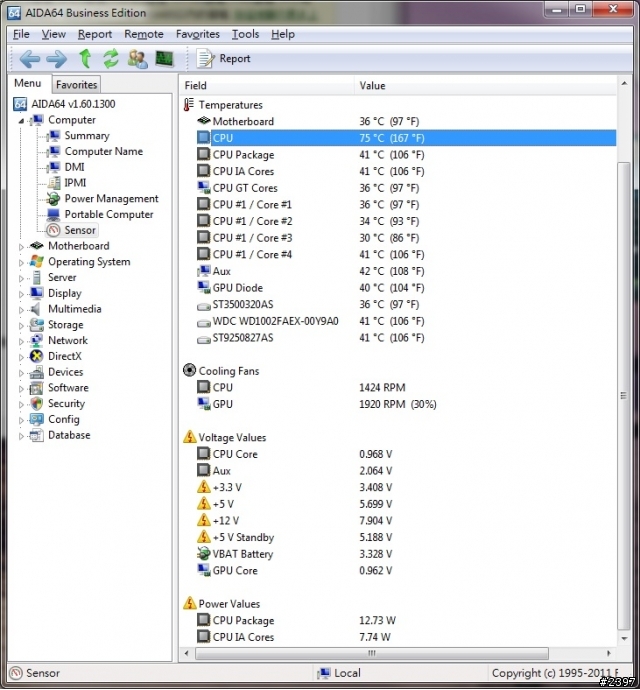The image size is (640, 690).
Task: Select the Portable Computer tree item
Action: coord(109,214)
